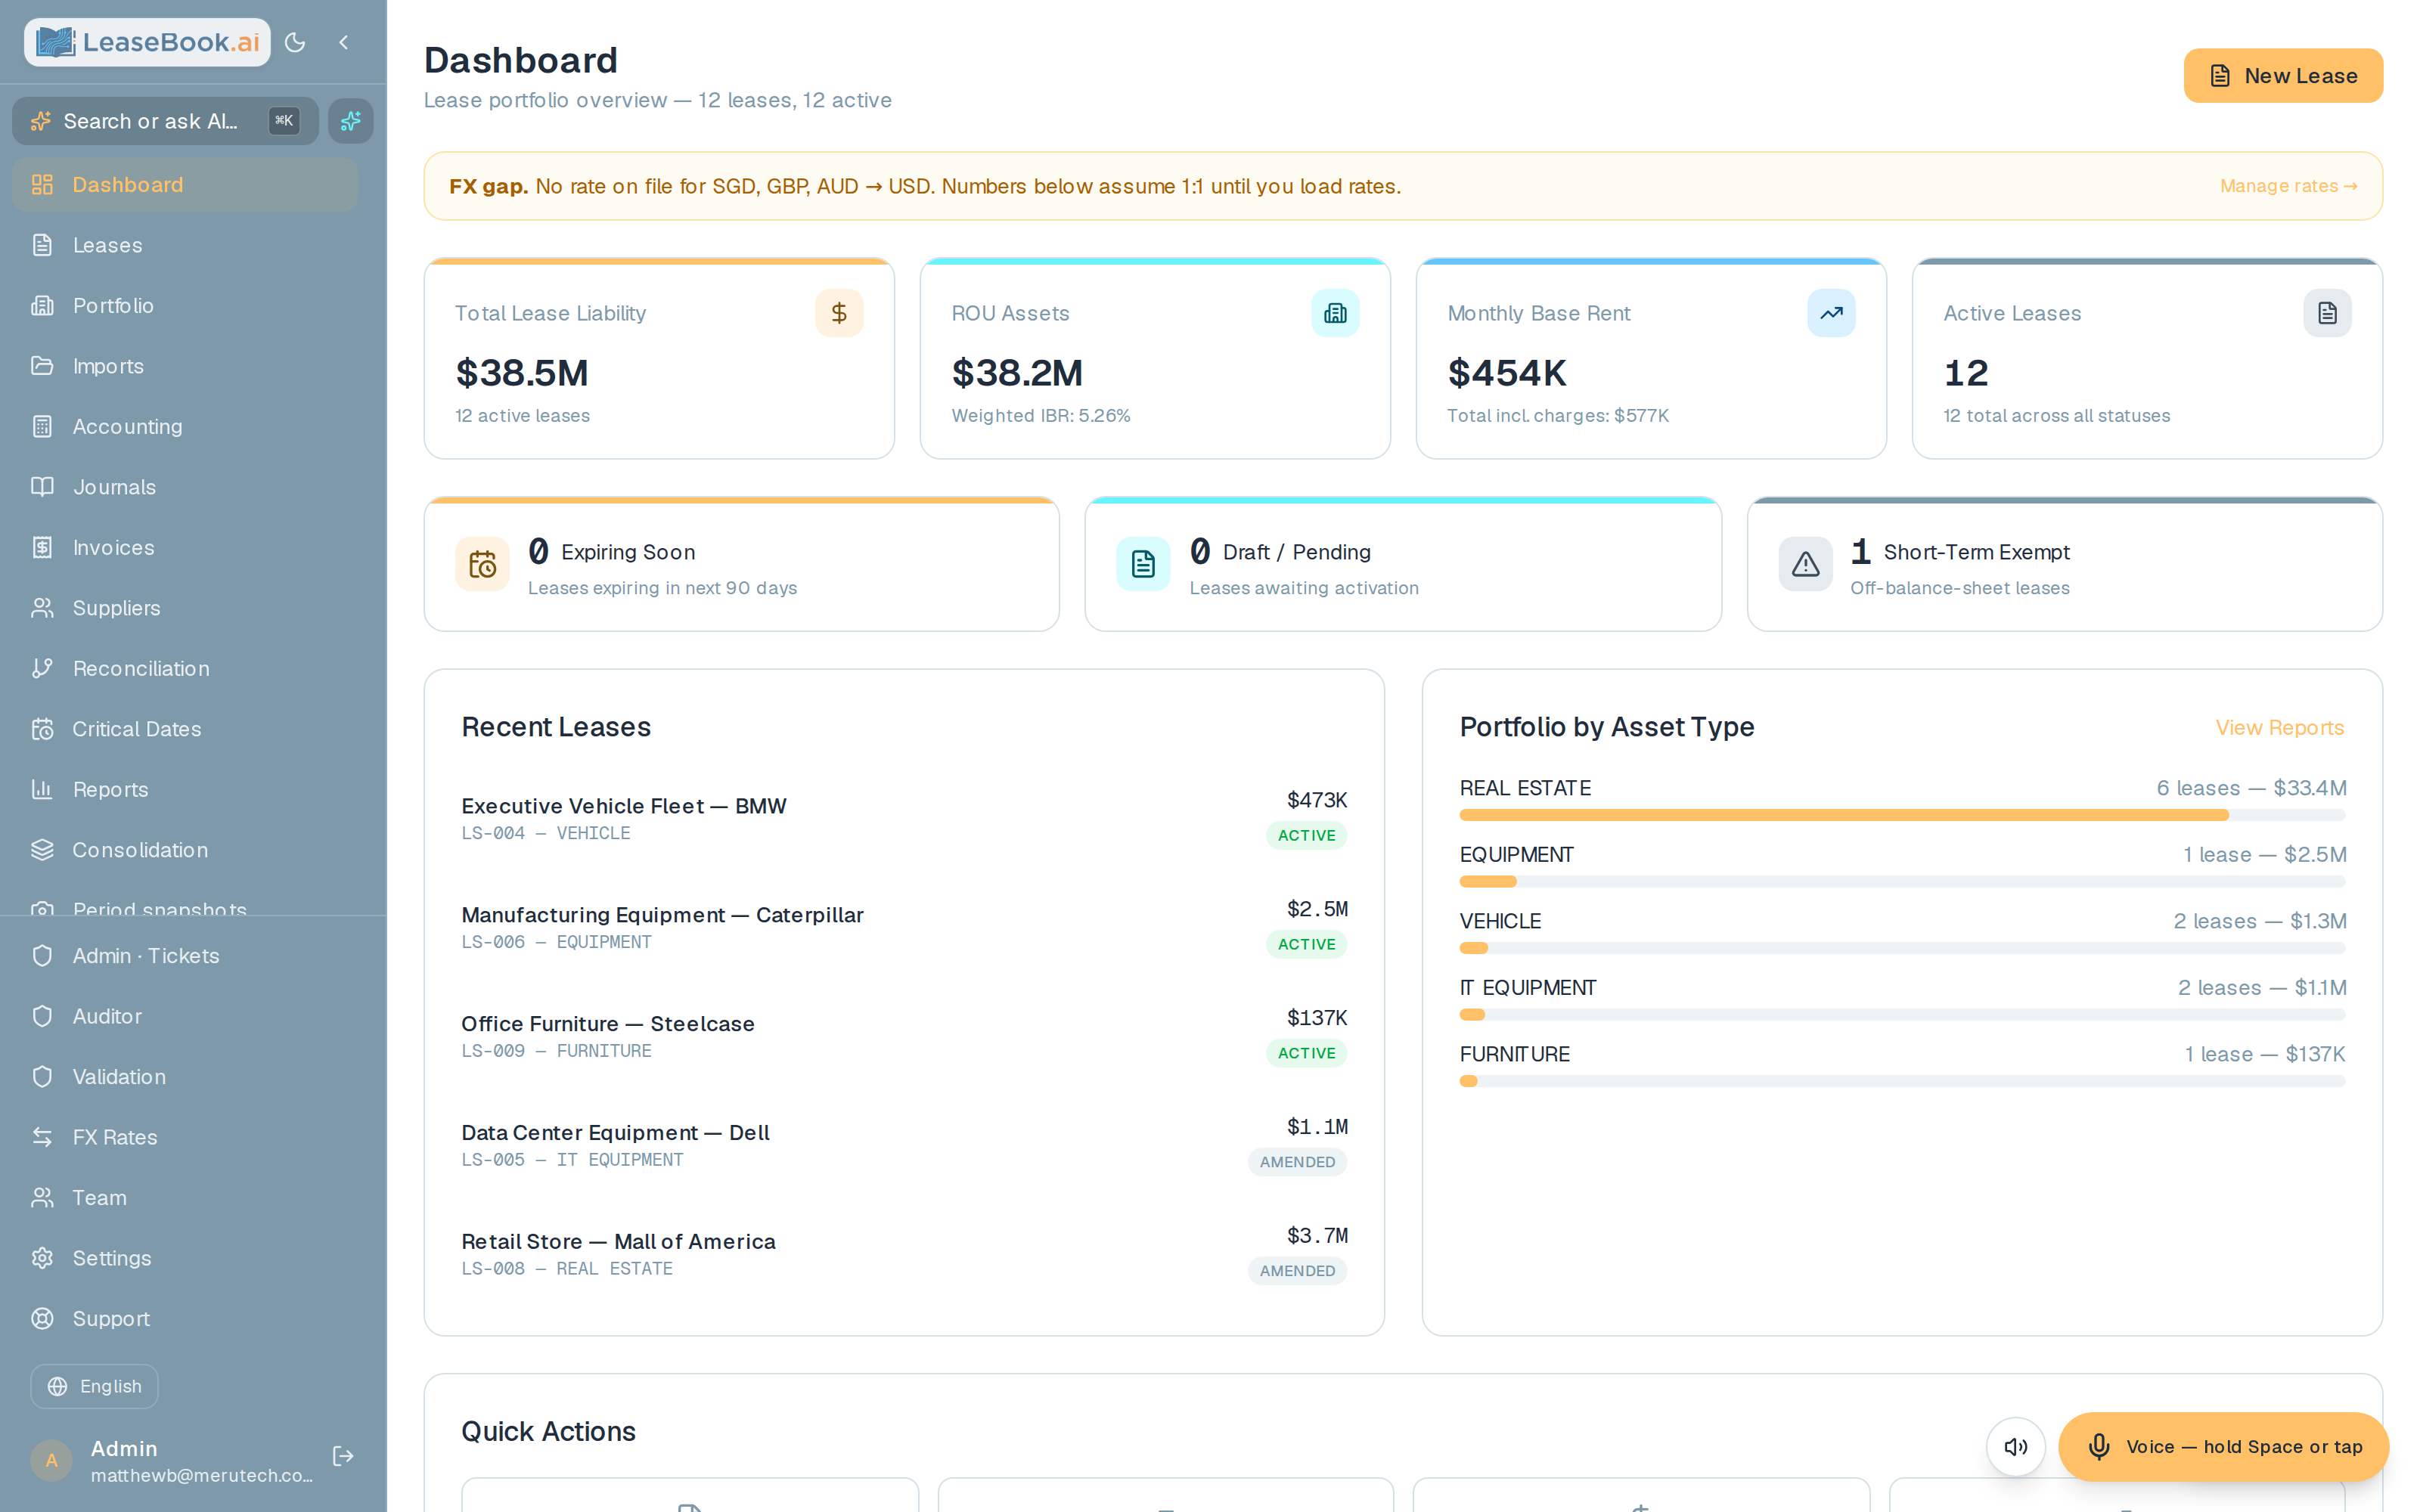Screen dimensions: 2420x1512
Task: Click the New Lease button
Action: [2283, 76]
